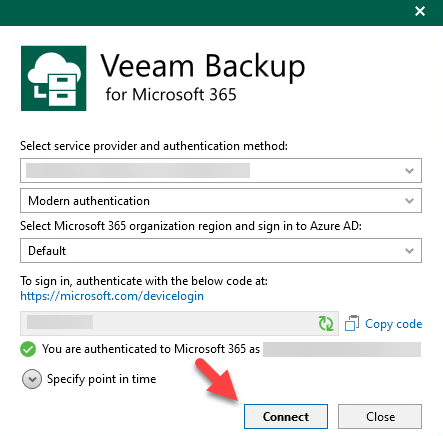The width and height of the screenshot is (443, 436).
Task: Click the Close button beside Connect
Action: click(380, 417)
